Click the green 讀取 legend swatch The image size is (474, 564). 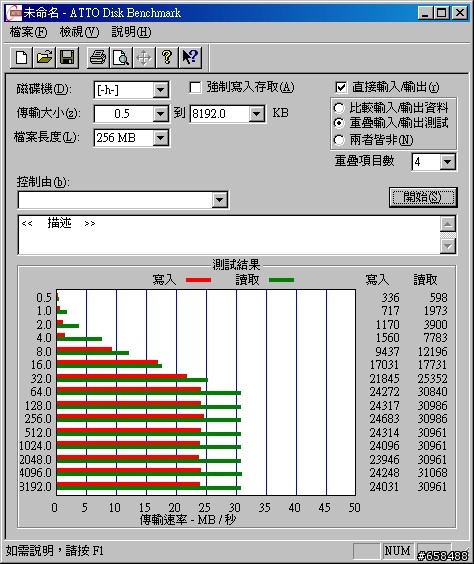click(282, 280)
